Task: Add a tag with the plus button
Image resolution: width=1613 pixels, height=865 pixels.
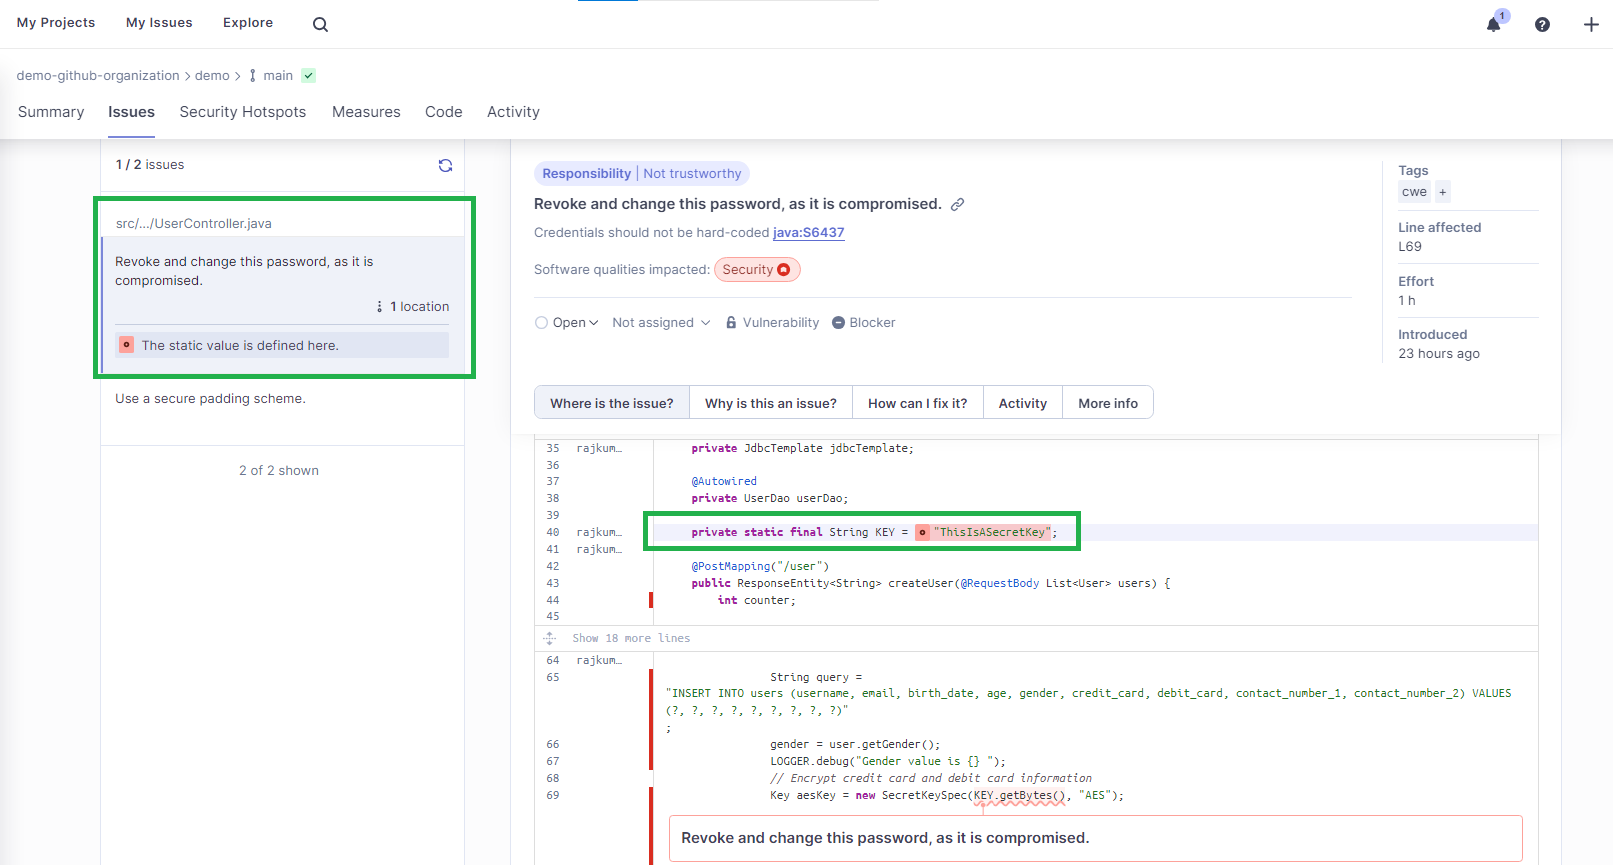Action: 1442,192
